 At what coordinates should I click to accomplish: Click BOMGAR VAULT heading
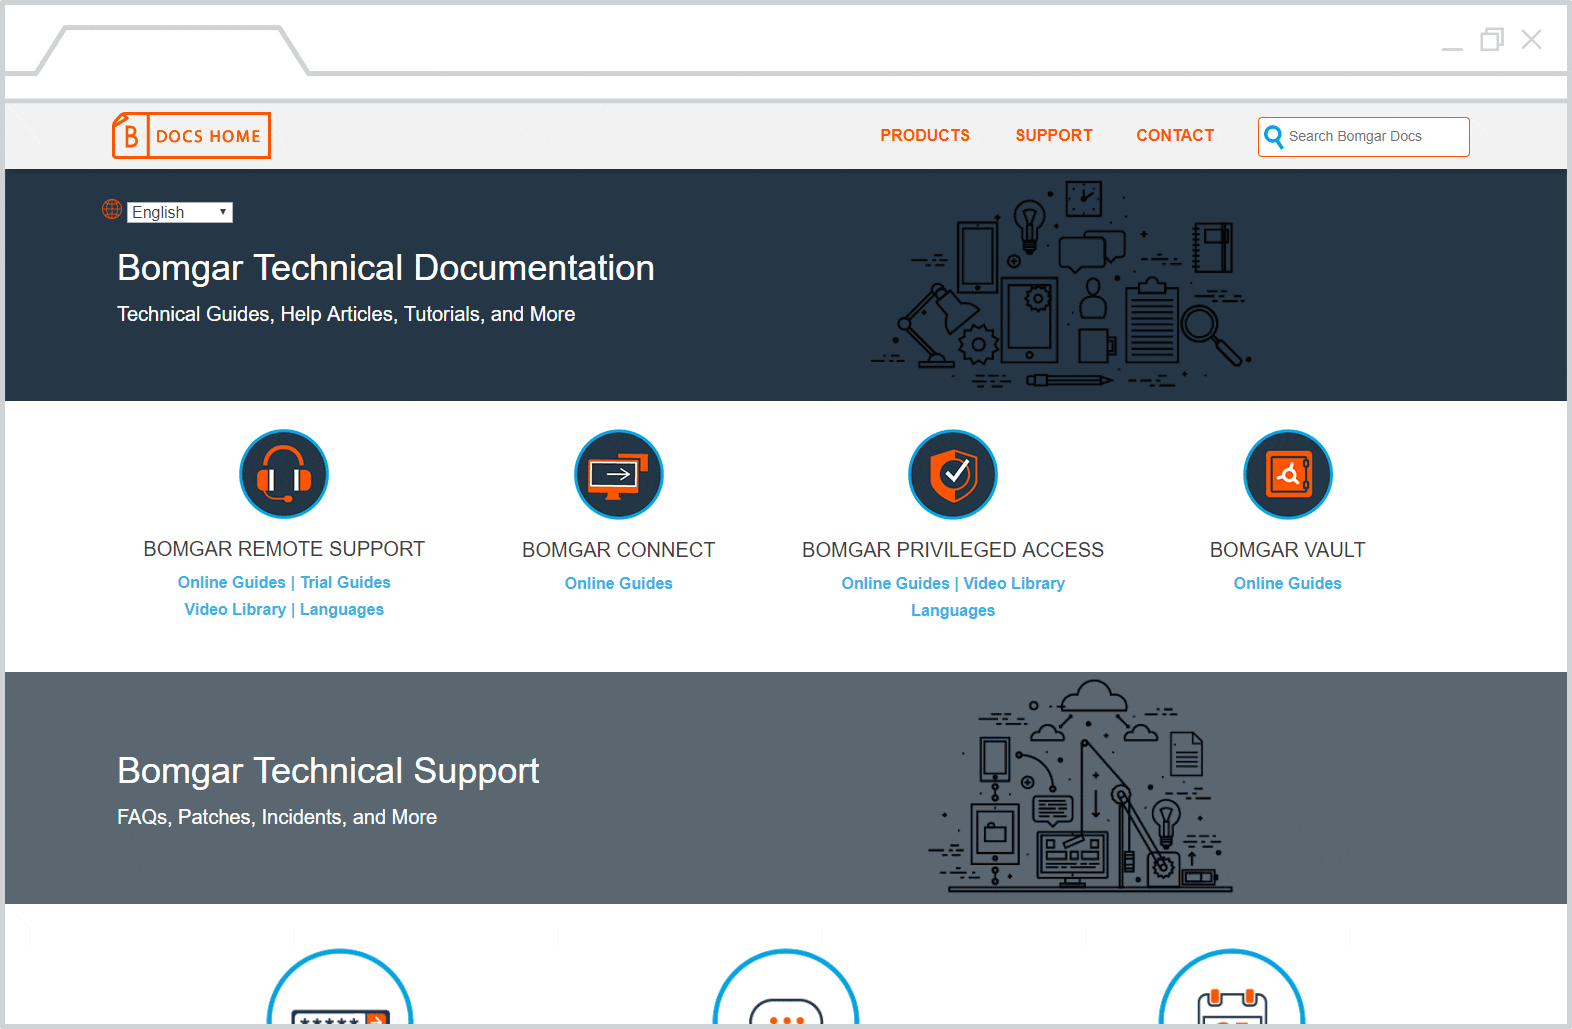tap(1288, 550)
